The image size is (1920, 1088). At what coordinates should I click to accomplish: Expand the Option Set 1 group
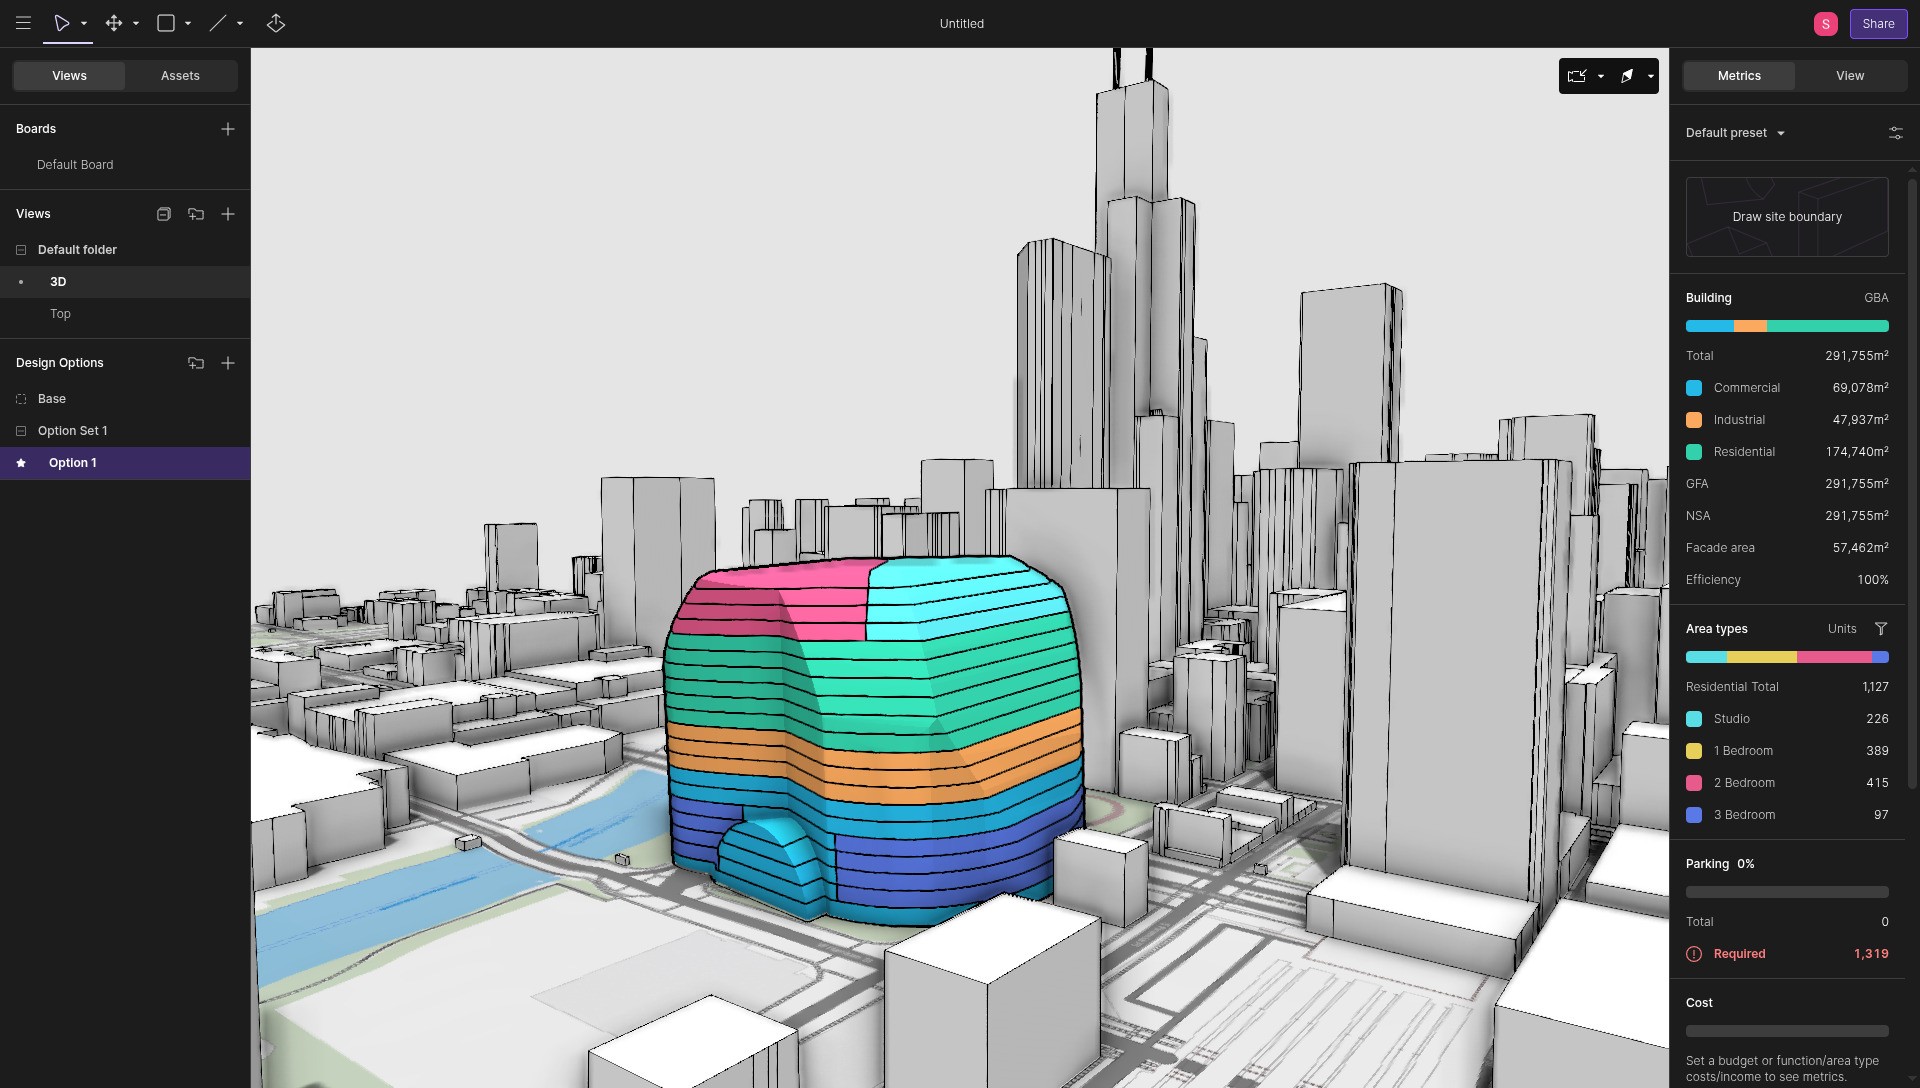pos(20,430)
